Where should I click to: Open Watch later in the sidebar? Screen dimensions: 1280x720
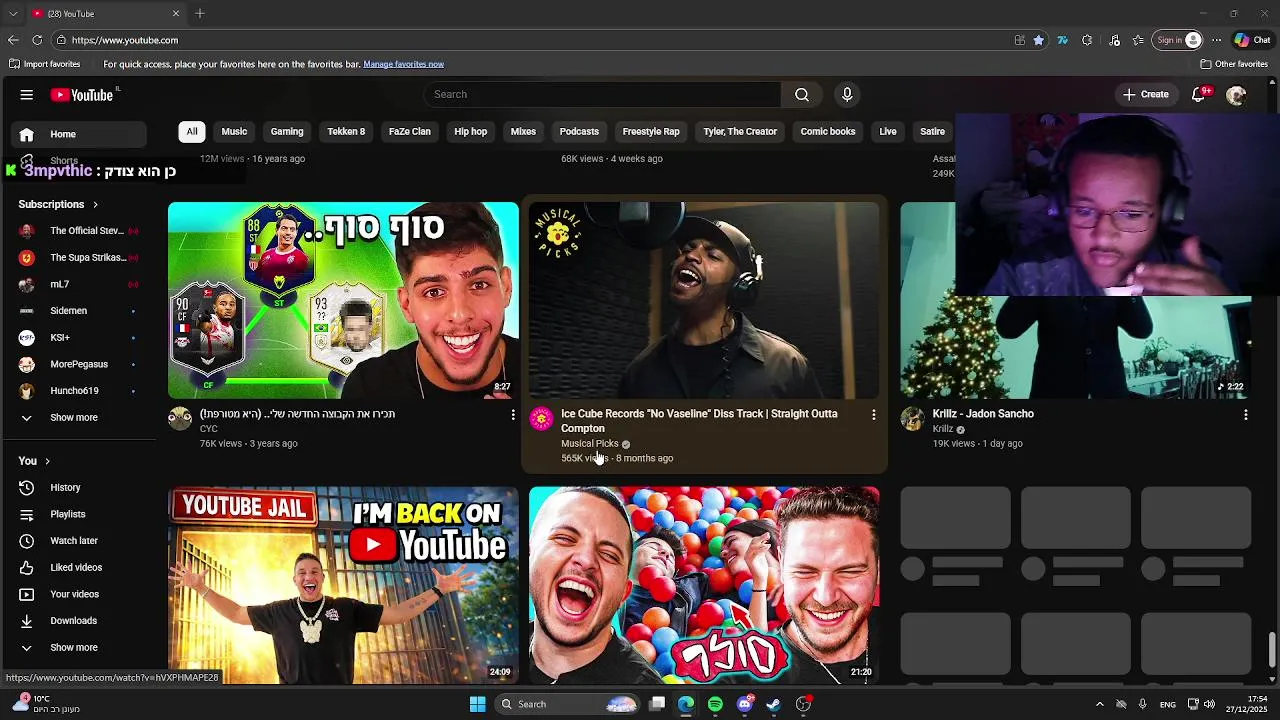tap(79, 541)
